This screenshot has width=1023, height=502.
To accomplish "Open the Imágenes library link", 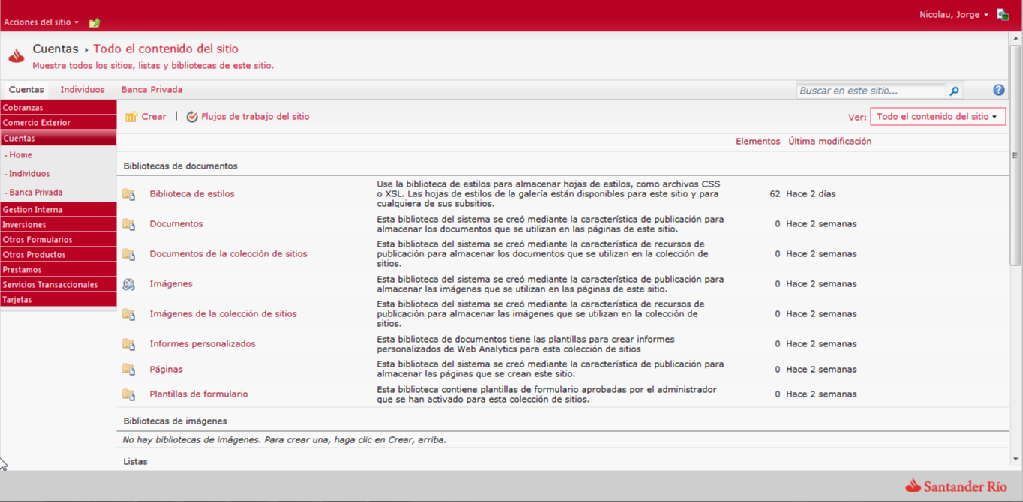I will (x=171, y=284).
